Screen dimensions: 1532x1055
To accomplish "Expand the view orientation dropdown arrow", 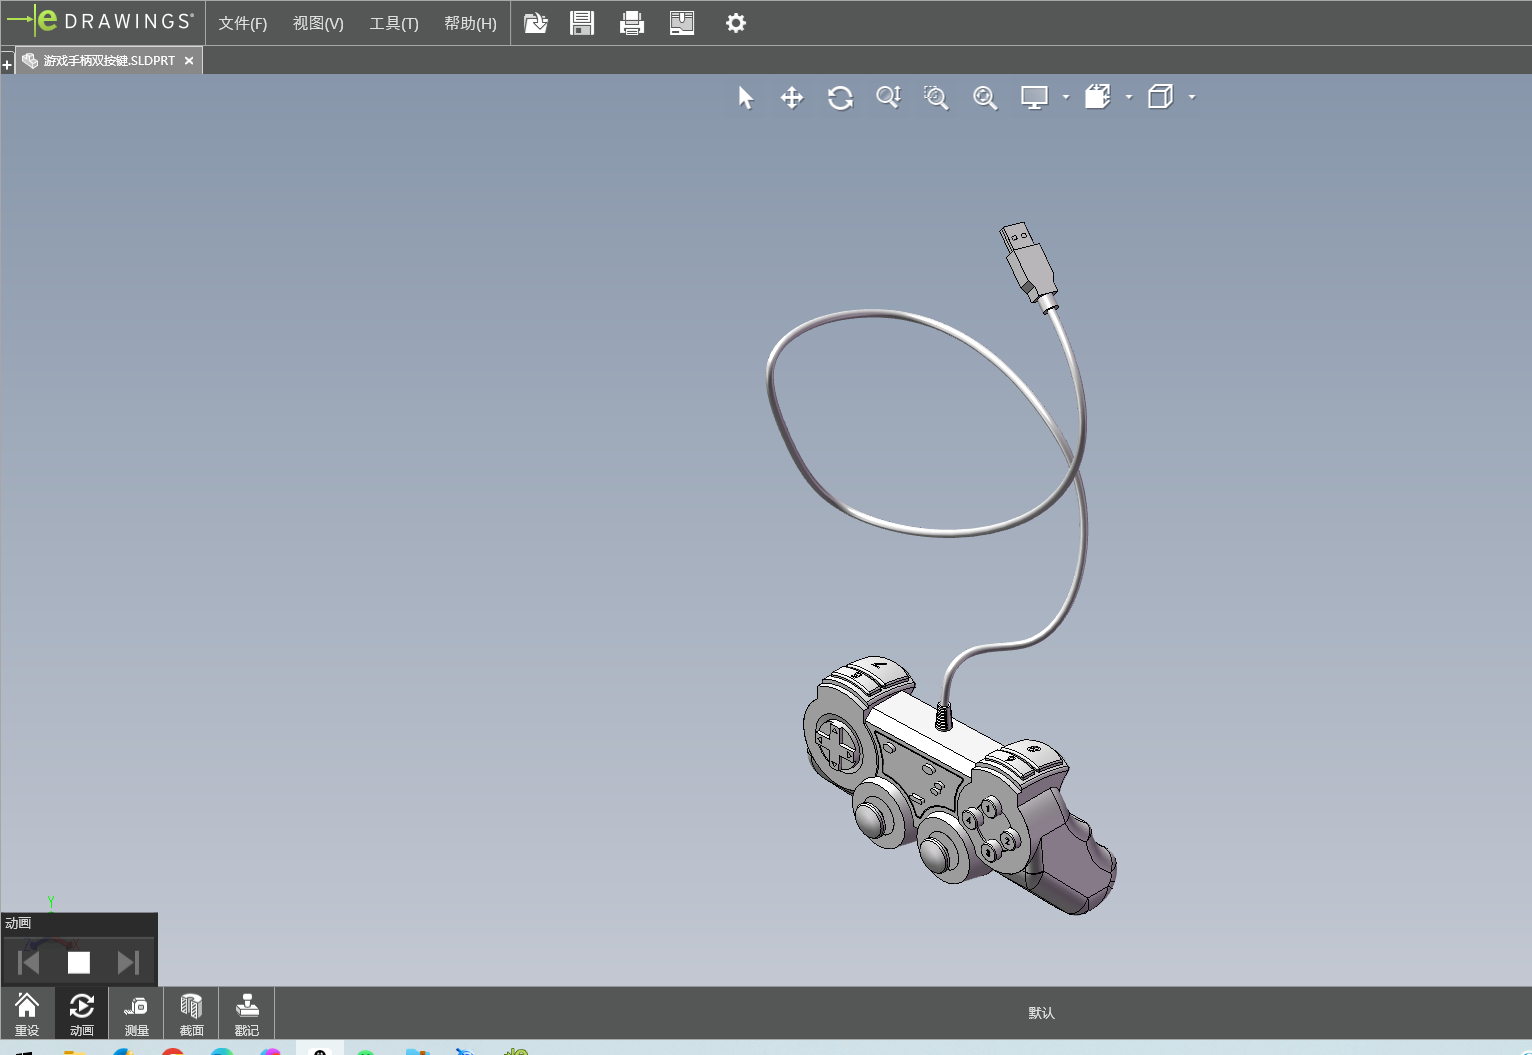I will 1129,98.
